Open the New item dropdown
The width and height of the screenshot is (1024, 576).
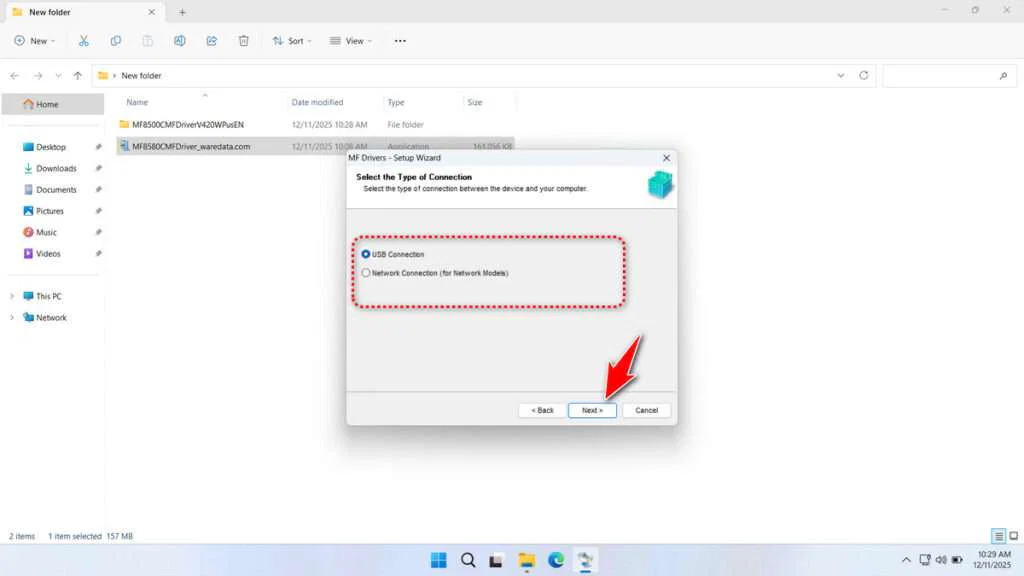(34, 41)
